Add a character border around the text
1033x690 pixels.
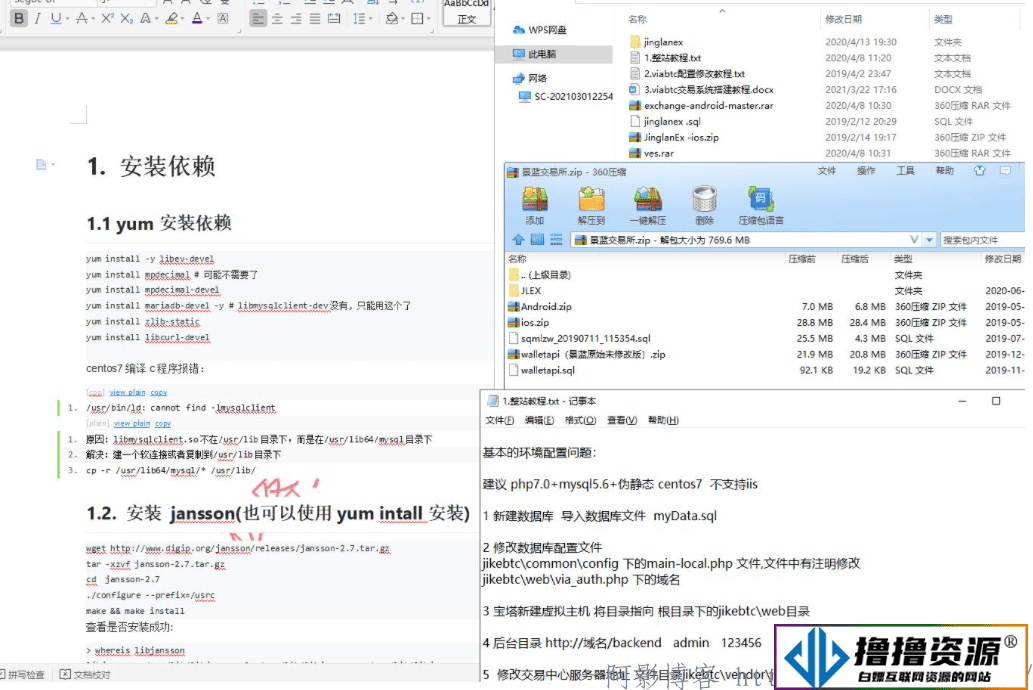223,18
